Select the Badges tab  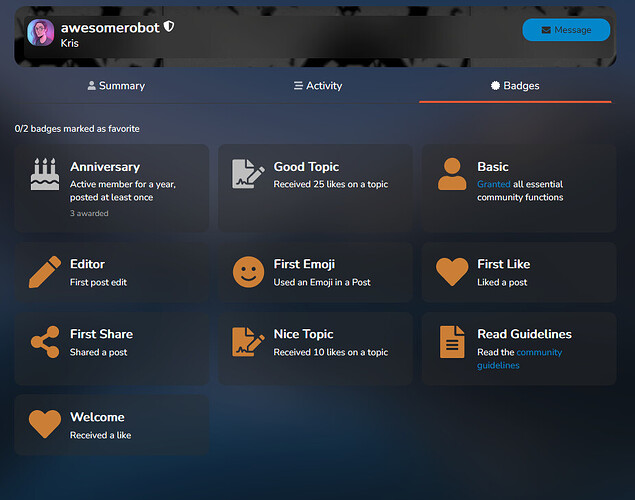[x=515, y=86]
